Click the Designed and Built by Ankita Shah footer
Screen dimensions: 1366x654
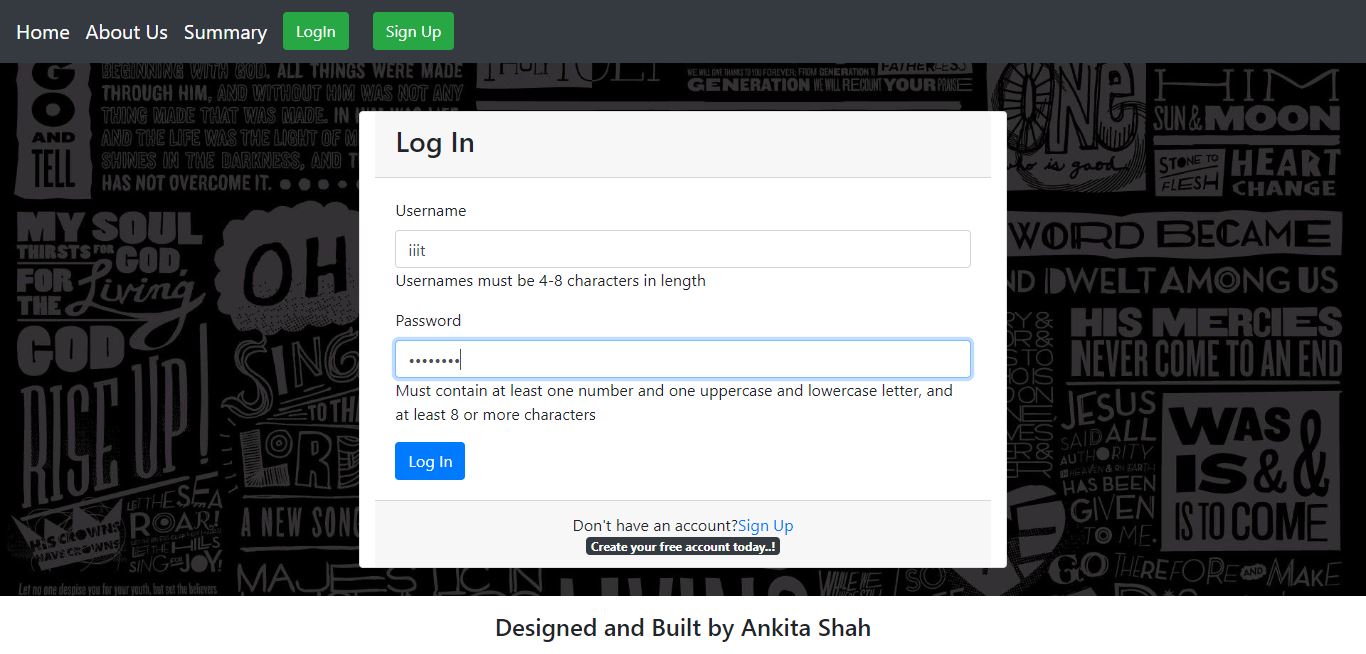coord(683,627)
